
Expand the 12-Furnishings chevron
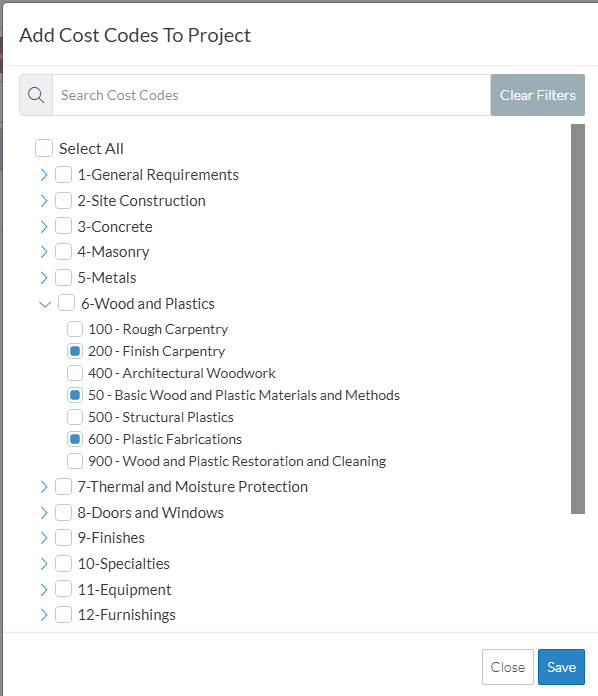tap(44, 615)
